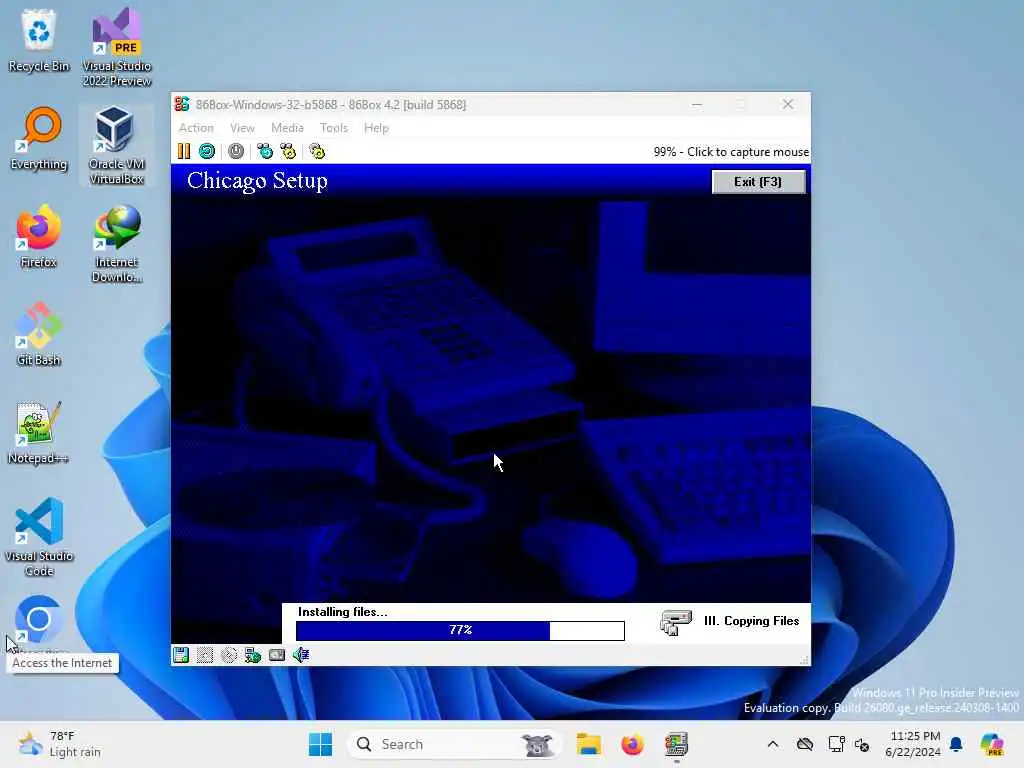Viewport: 1024px width, 768px height.
Task: Click the 86Box icon in title bar
Action: tap(182, 104)
